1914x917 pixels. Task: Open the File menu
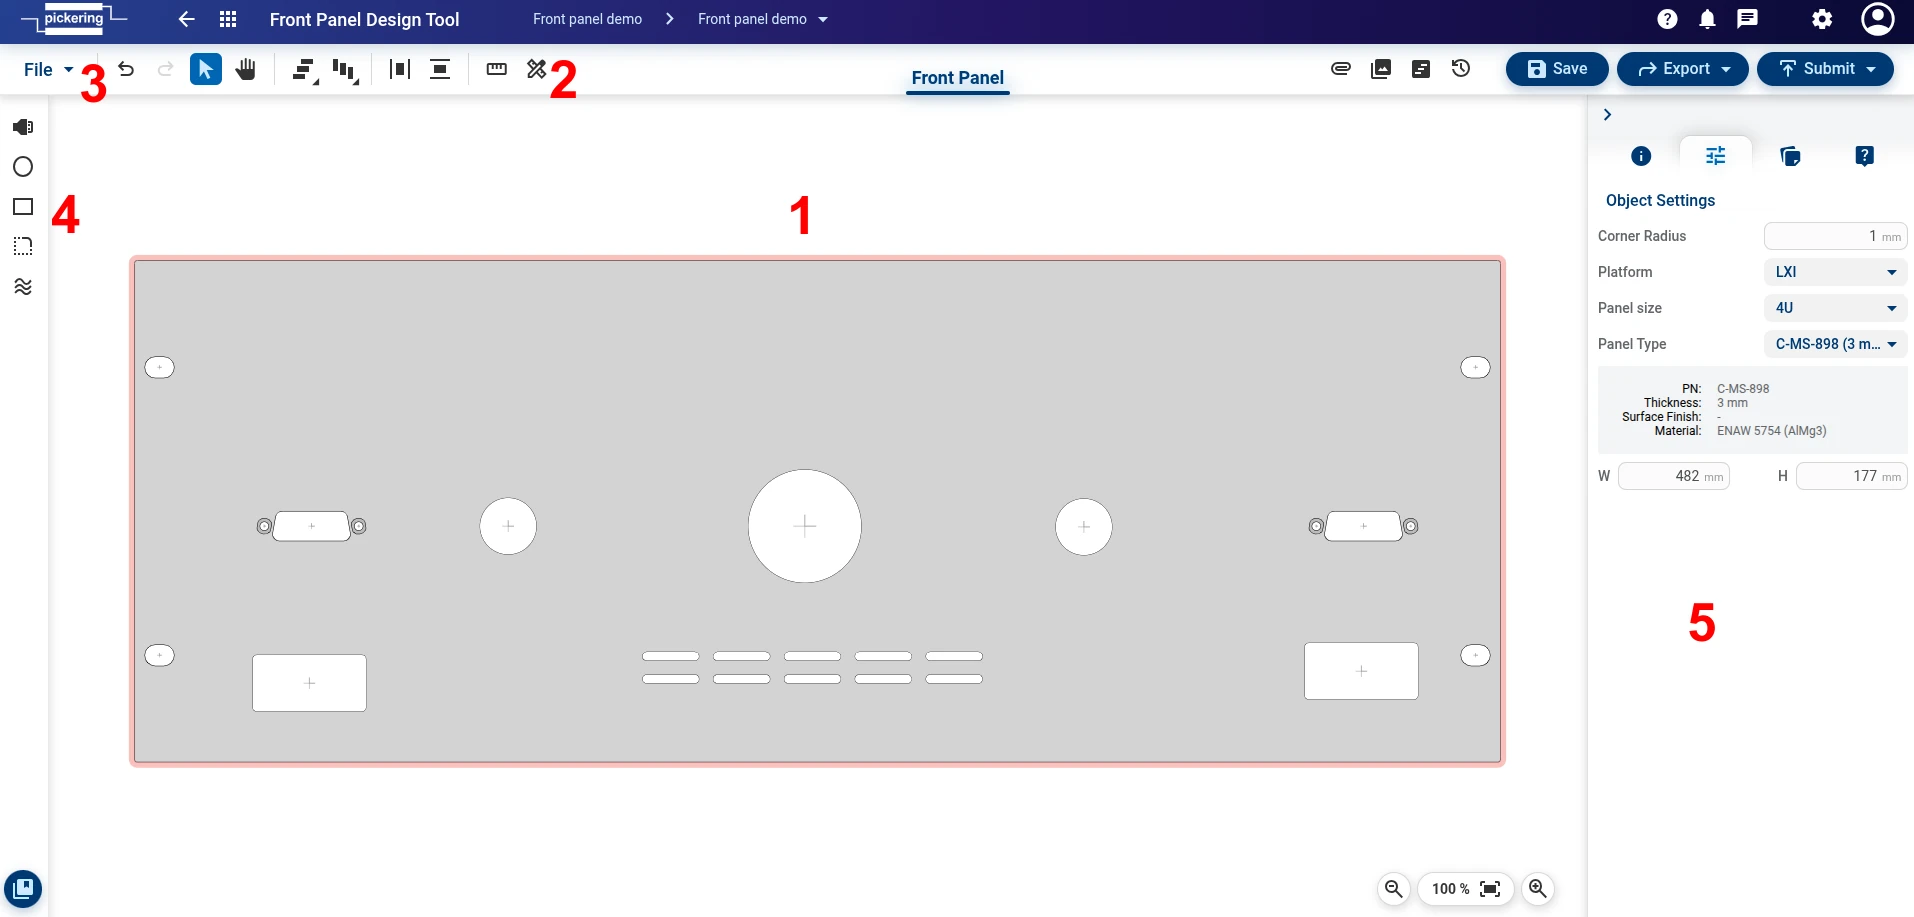click(48, 69)
